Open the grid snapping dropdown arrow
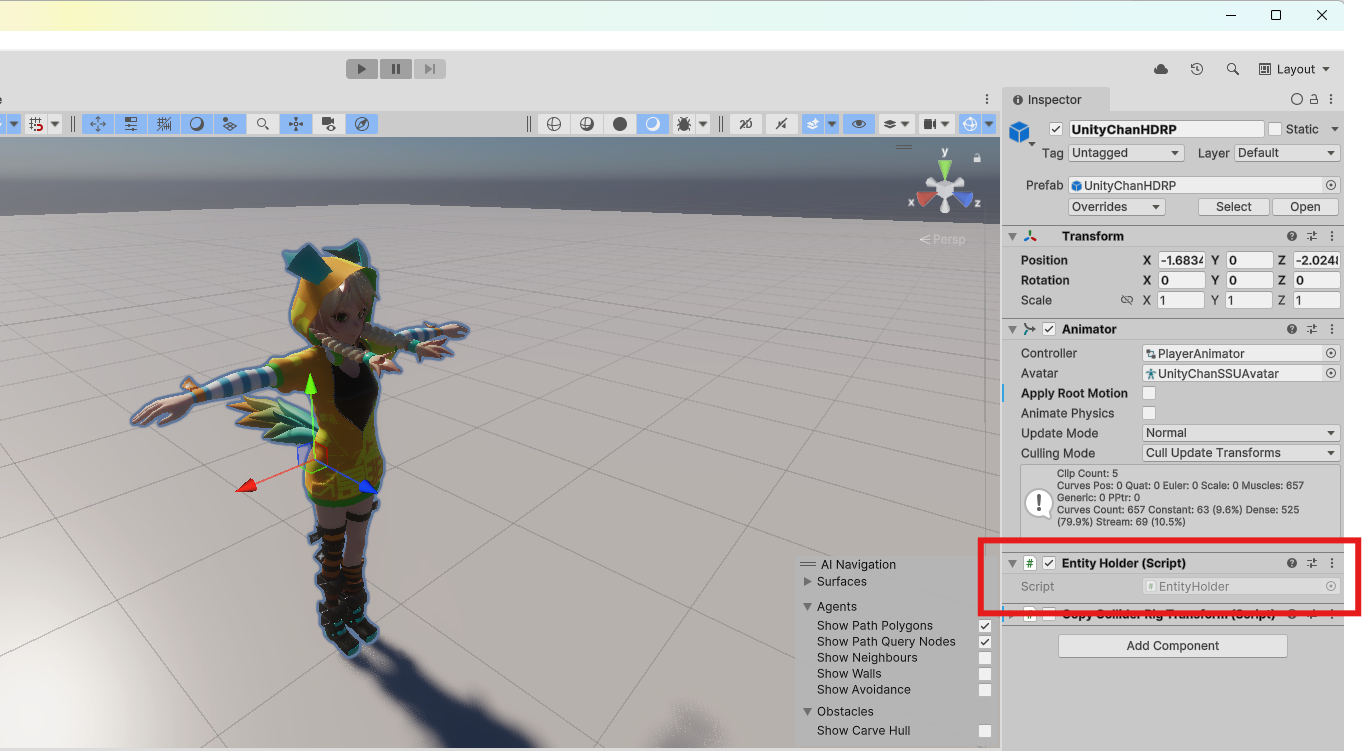 click(x=55, y=124)
